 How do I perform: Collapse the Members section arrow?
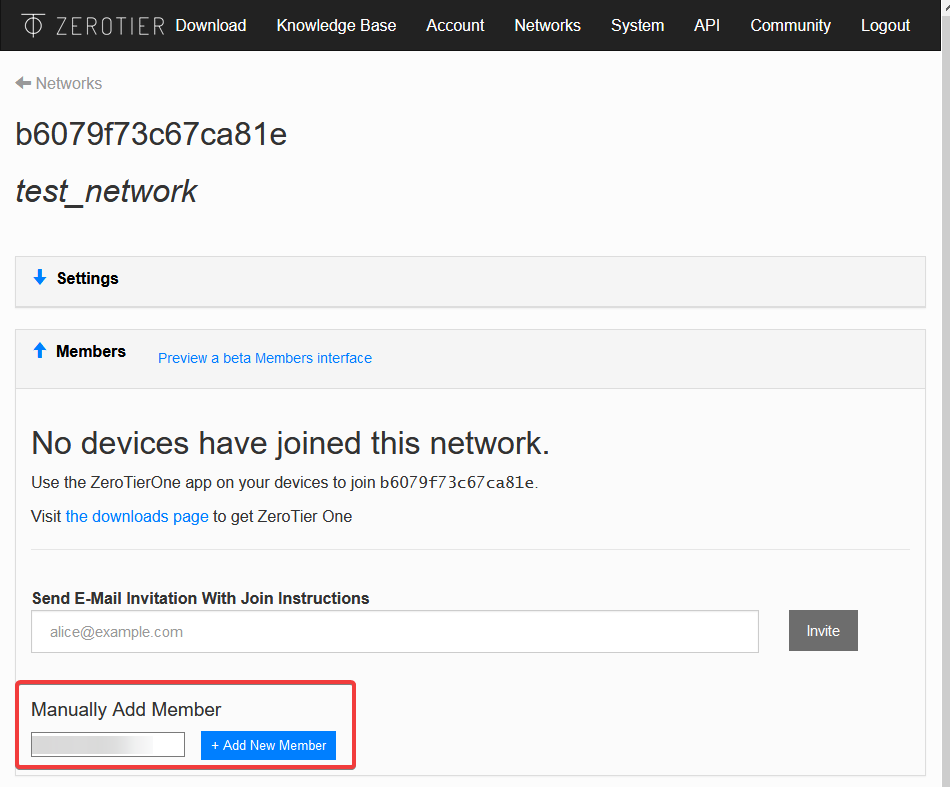(x=40, y=351)
